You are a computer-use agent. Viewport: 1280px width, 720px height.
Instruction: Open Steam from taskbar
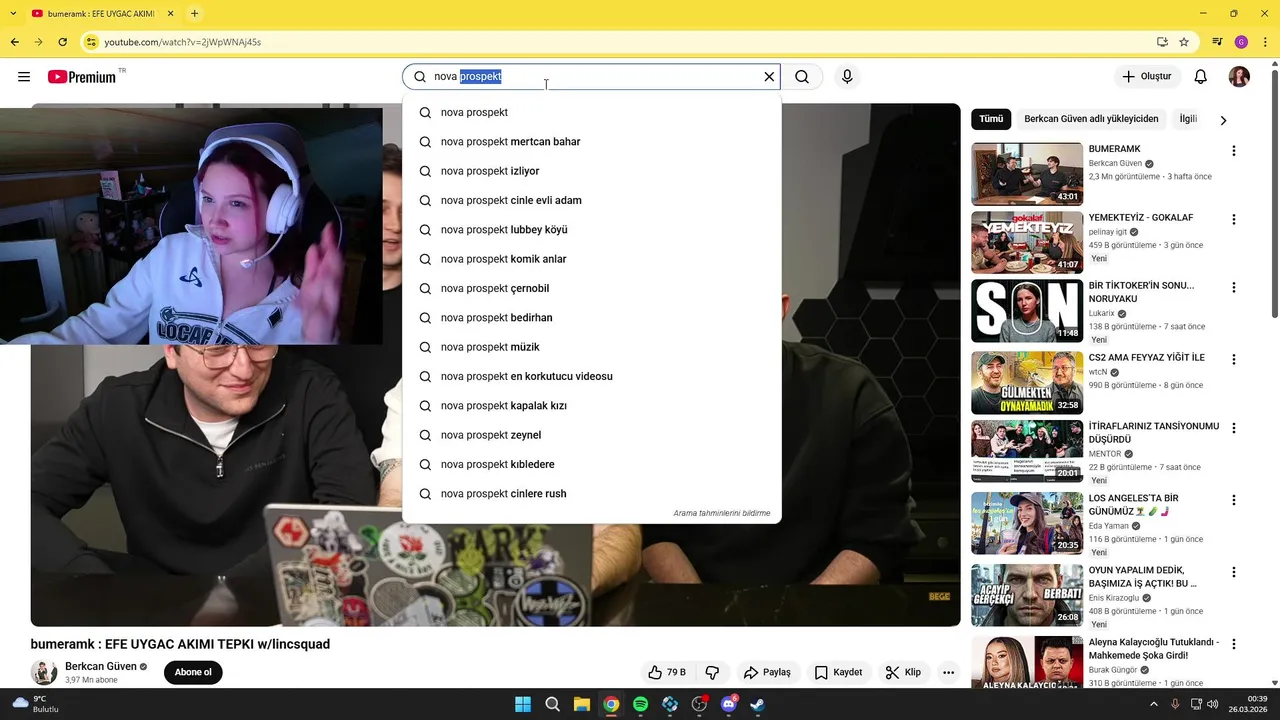click(758, 704)
